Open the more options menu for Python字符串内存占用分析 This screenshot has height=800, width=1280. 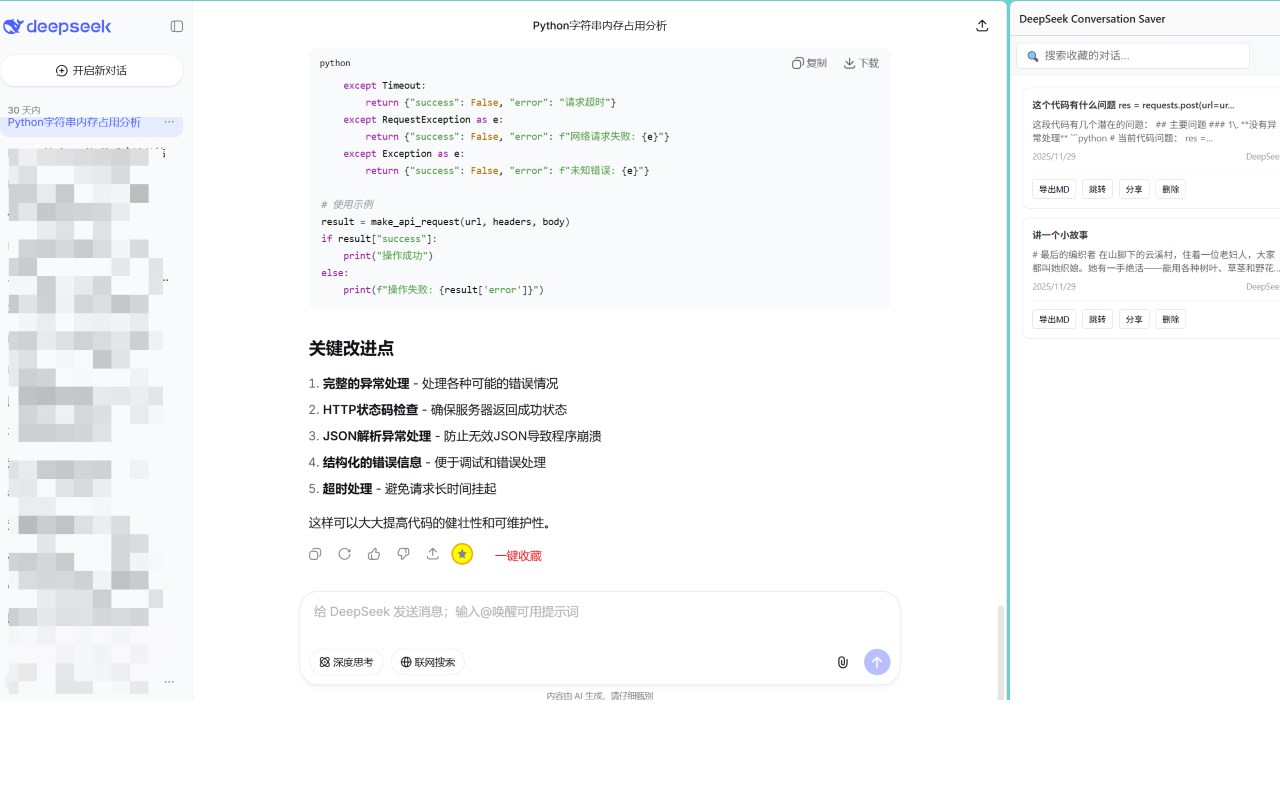coord(169,122)
